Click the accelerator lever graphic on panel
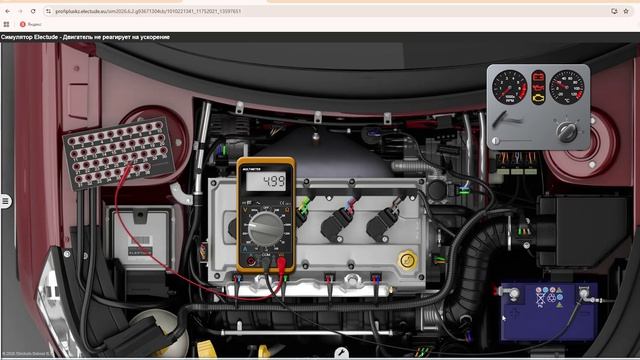 (x=507, y=119)
